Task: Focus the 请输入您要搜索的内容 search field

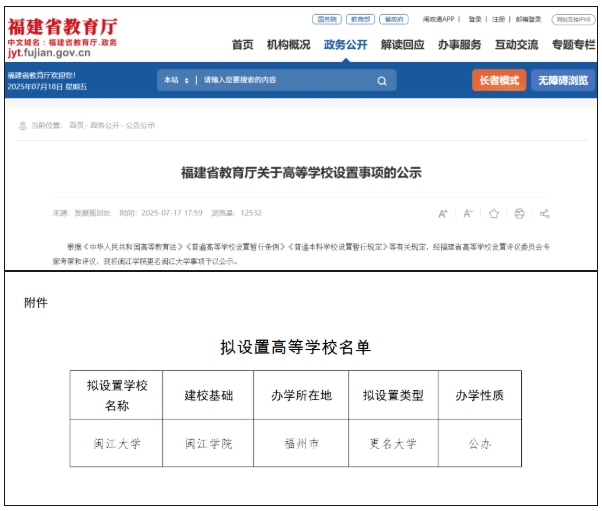Action: click(285, 80)
